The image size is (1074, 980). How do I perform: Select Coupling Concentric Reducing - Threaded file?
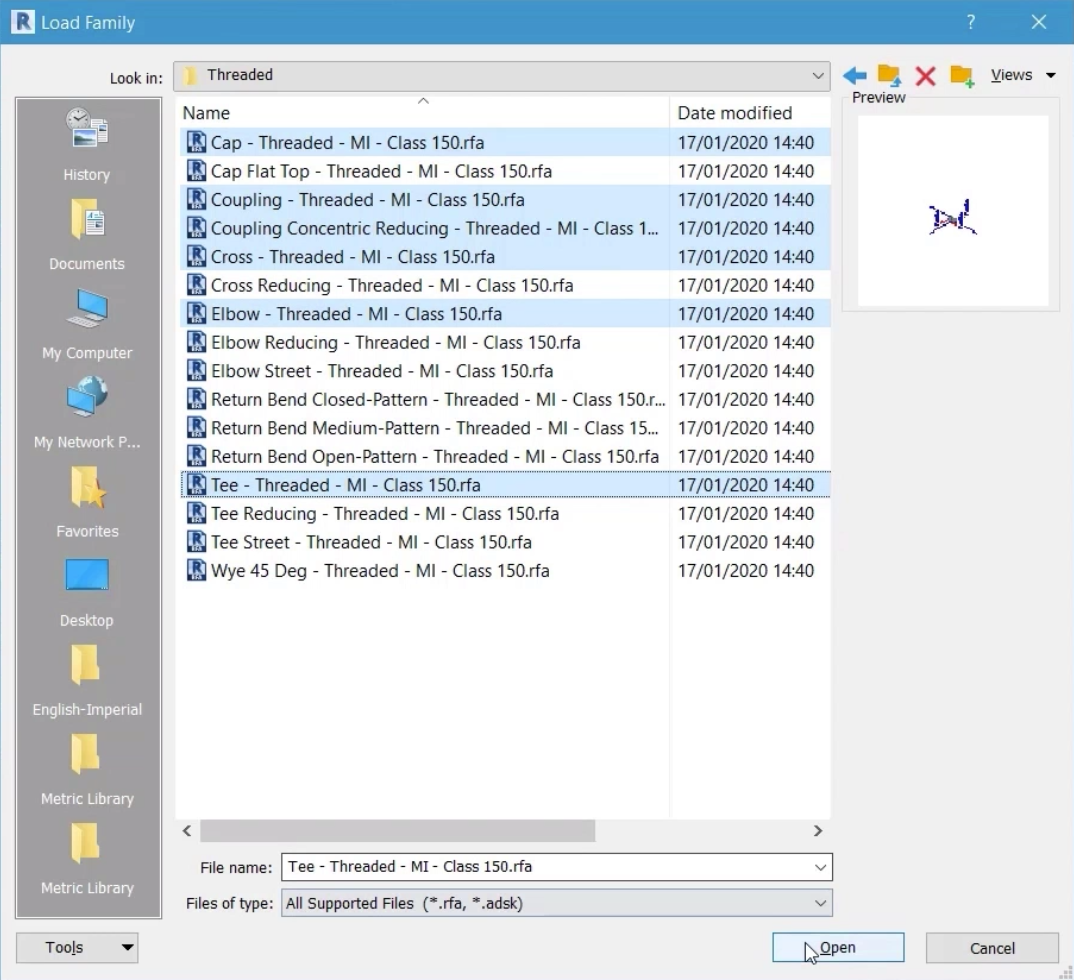tap(505, 228)
